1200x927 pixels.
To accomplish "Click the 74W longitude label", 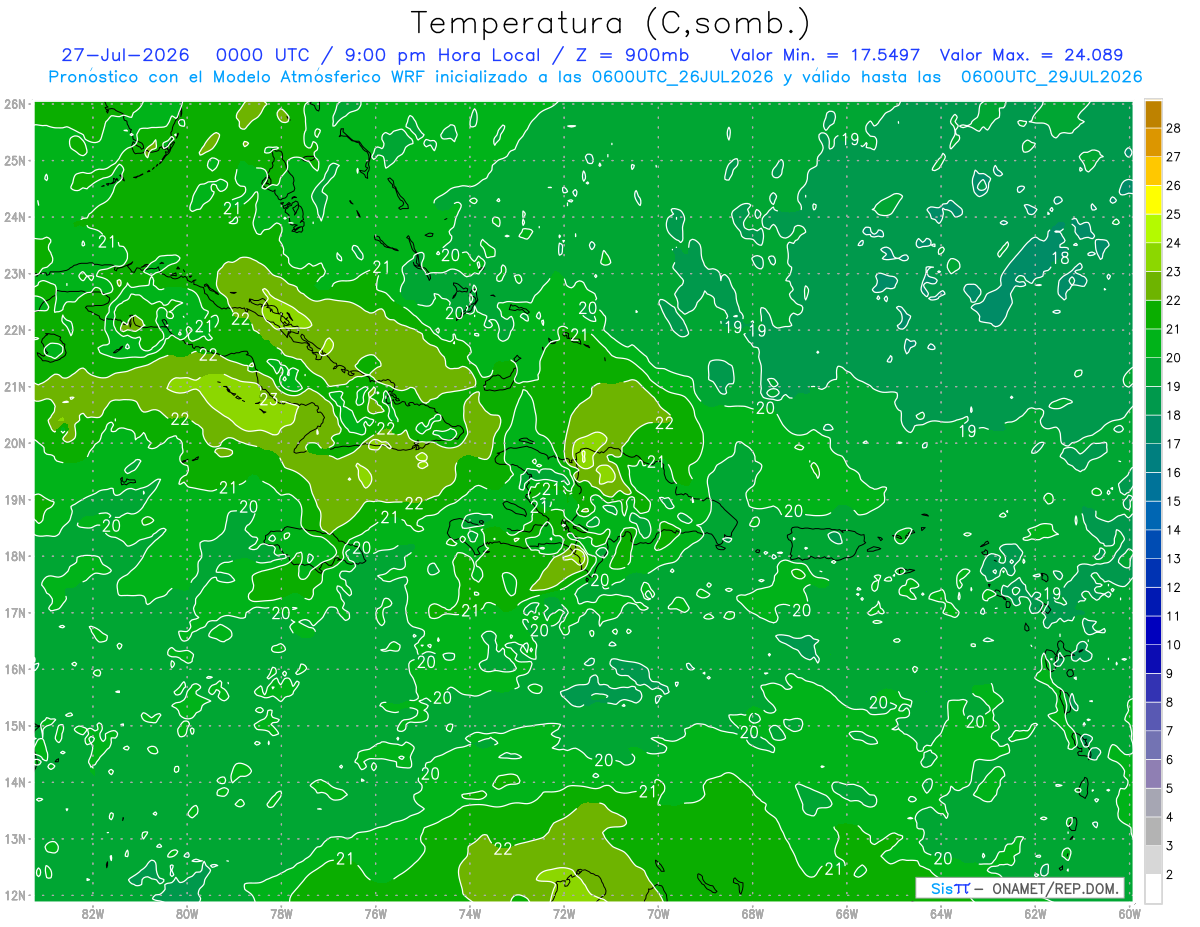I will pos(470,912).
